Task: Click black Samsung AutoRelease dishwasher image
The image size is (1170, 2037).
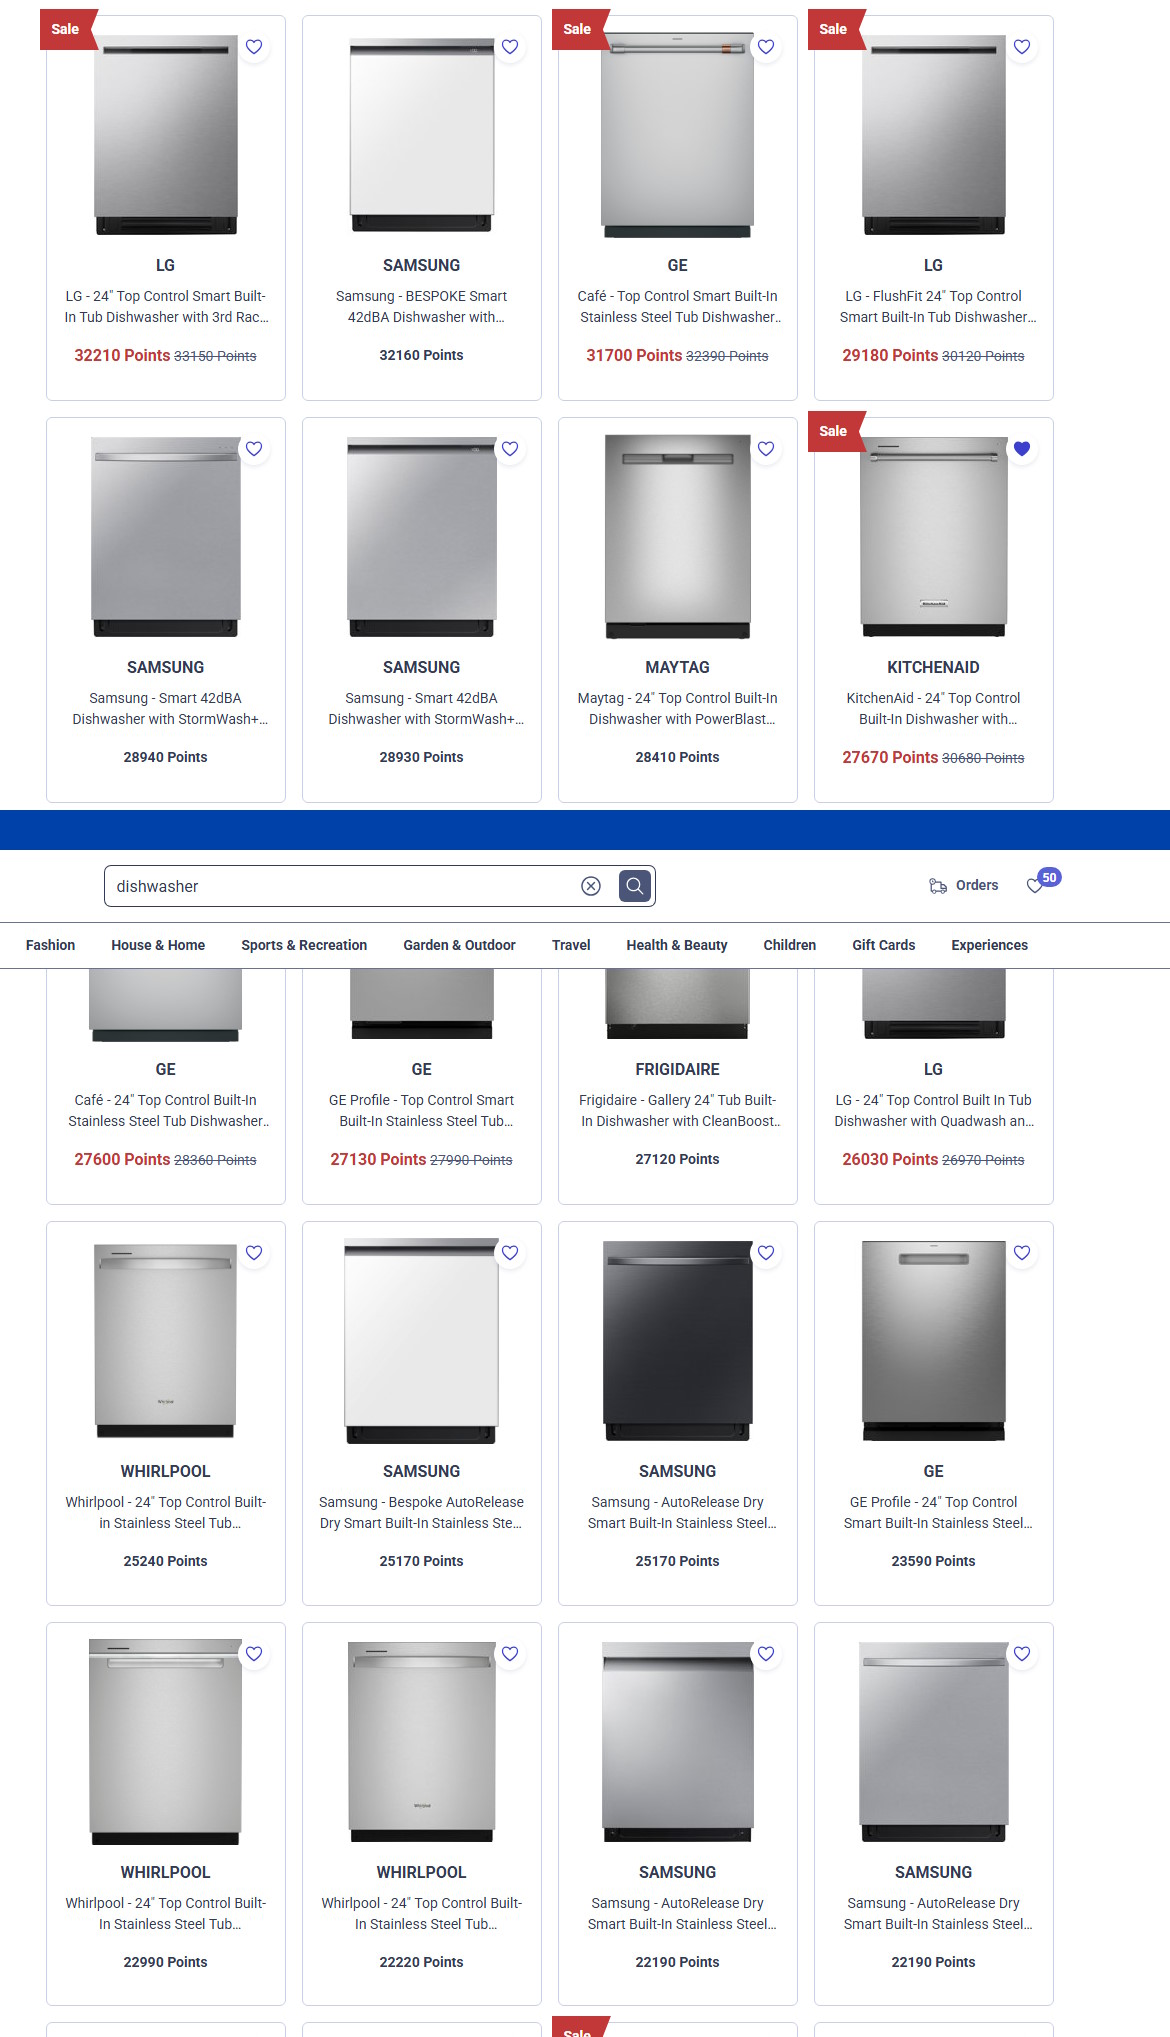Action: [x=678, y=1341]
